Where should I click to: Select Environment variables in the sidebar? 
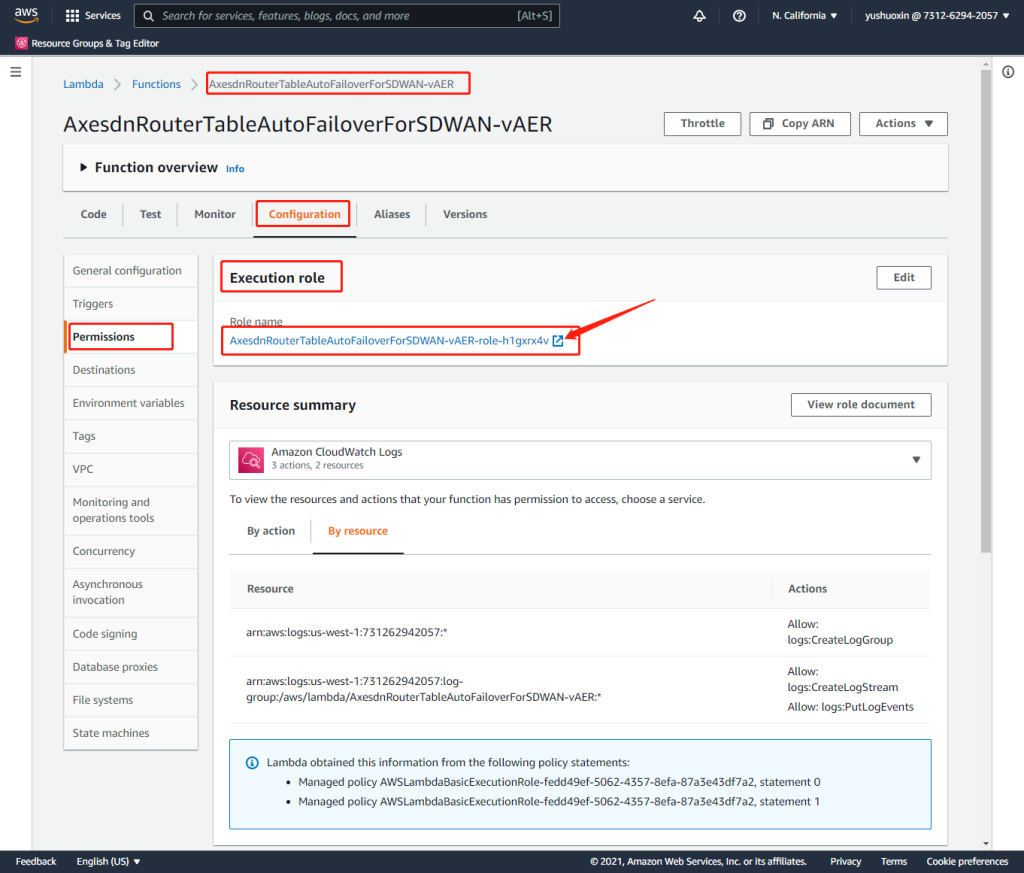tap(128, 403)
